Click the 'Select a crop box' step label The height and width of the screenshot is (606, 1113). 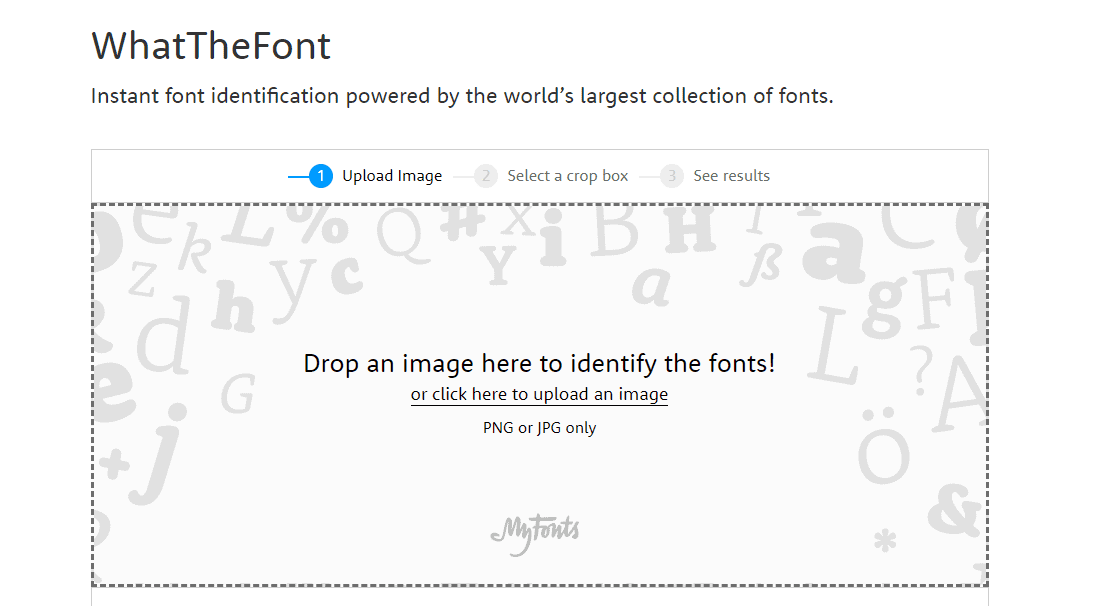click(567, 175)
